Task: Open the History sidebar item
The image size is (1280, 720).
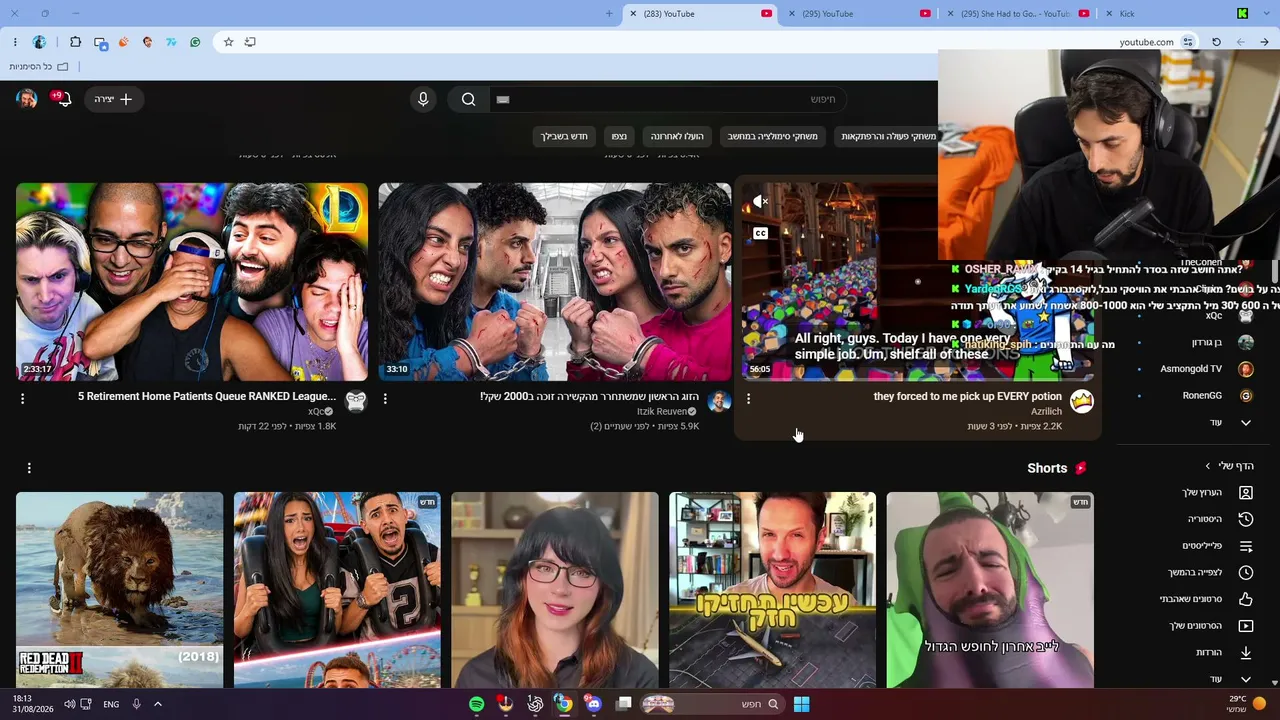Action: [x=1218, y=519]
